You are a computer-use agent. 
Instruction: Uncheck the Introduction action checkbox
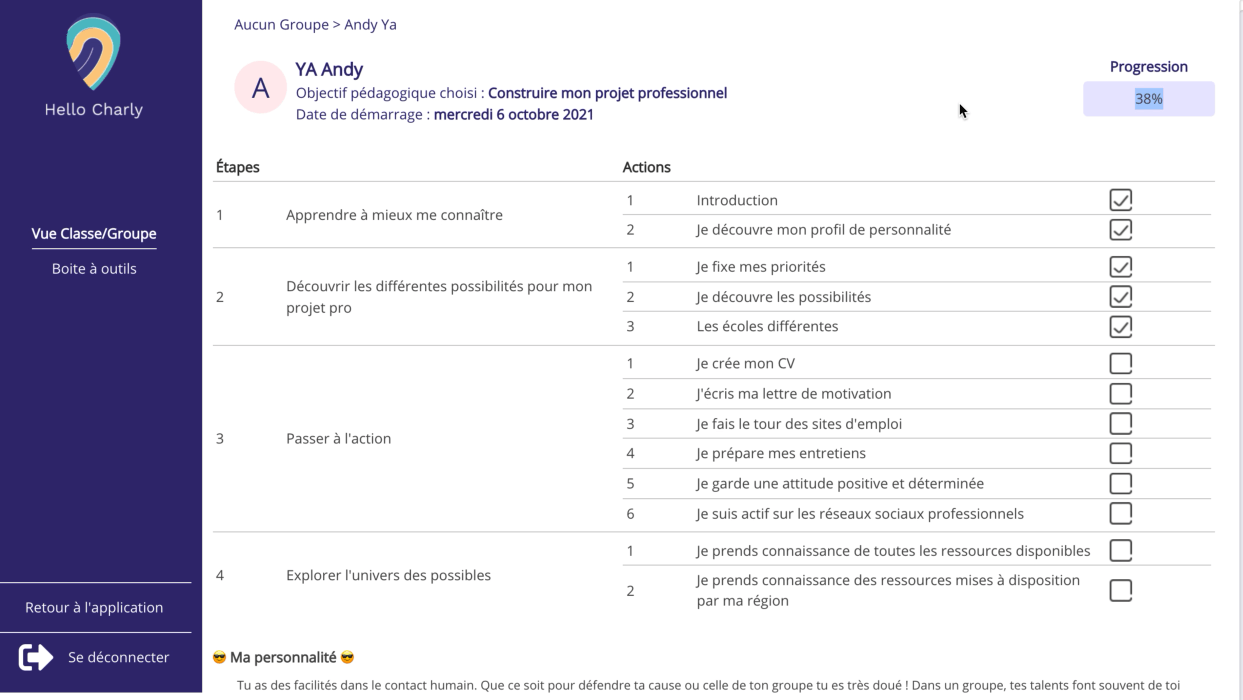[x=1120, y=200]
